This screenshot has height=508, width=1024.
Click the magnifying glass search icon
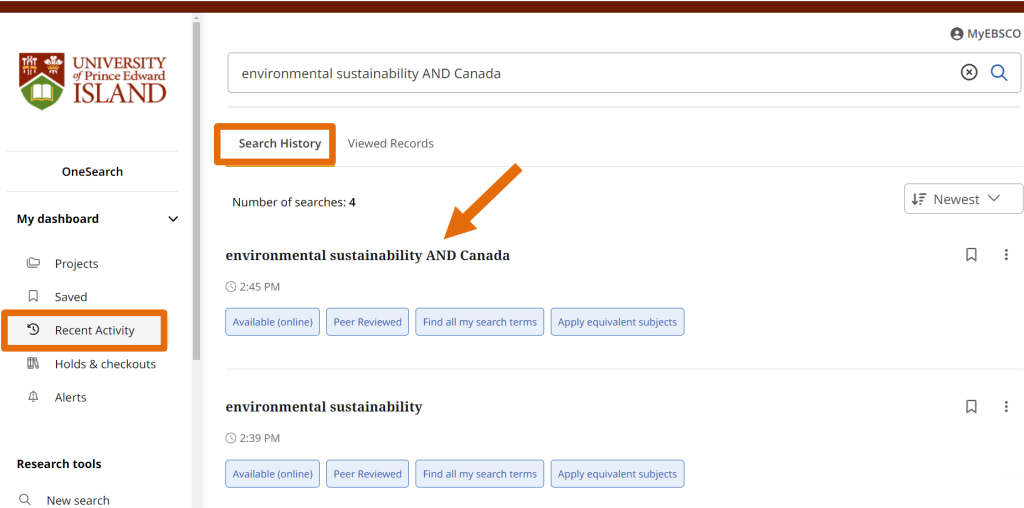click(998, 72)
